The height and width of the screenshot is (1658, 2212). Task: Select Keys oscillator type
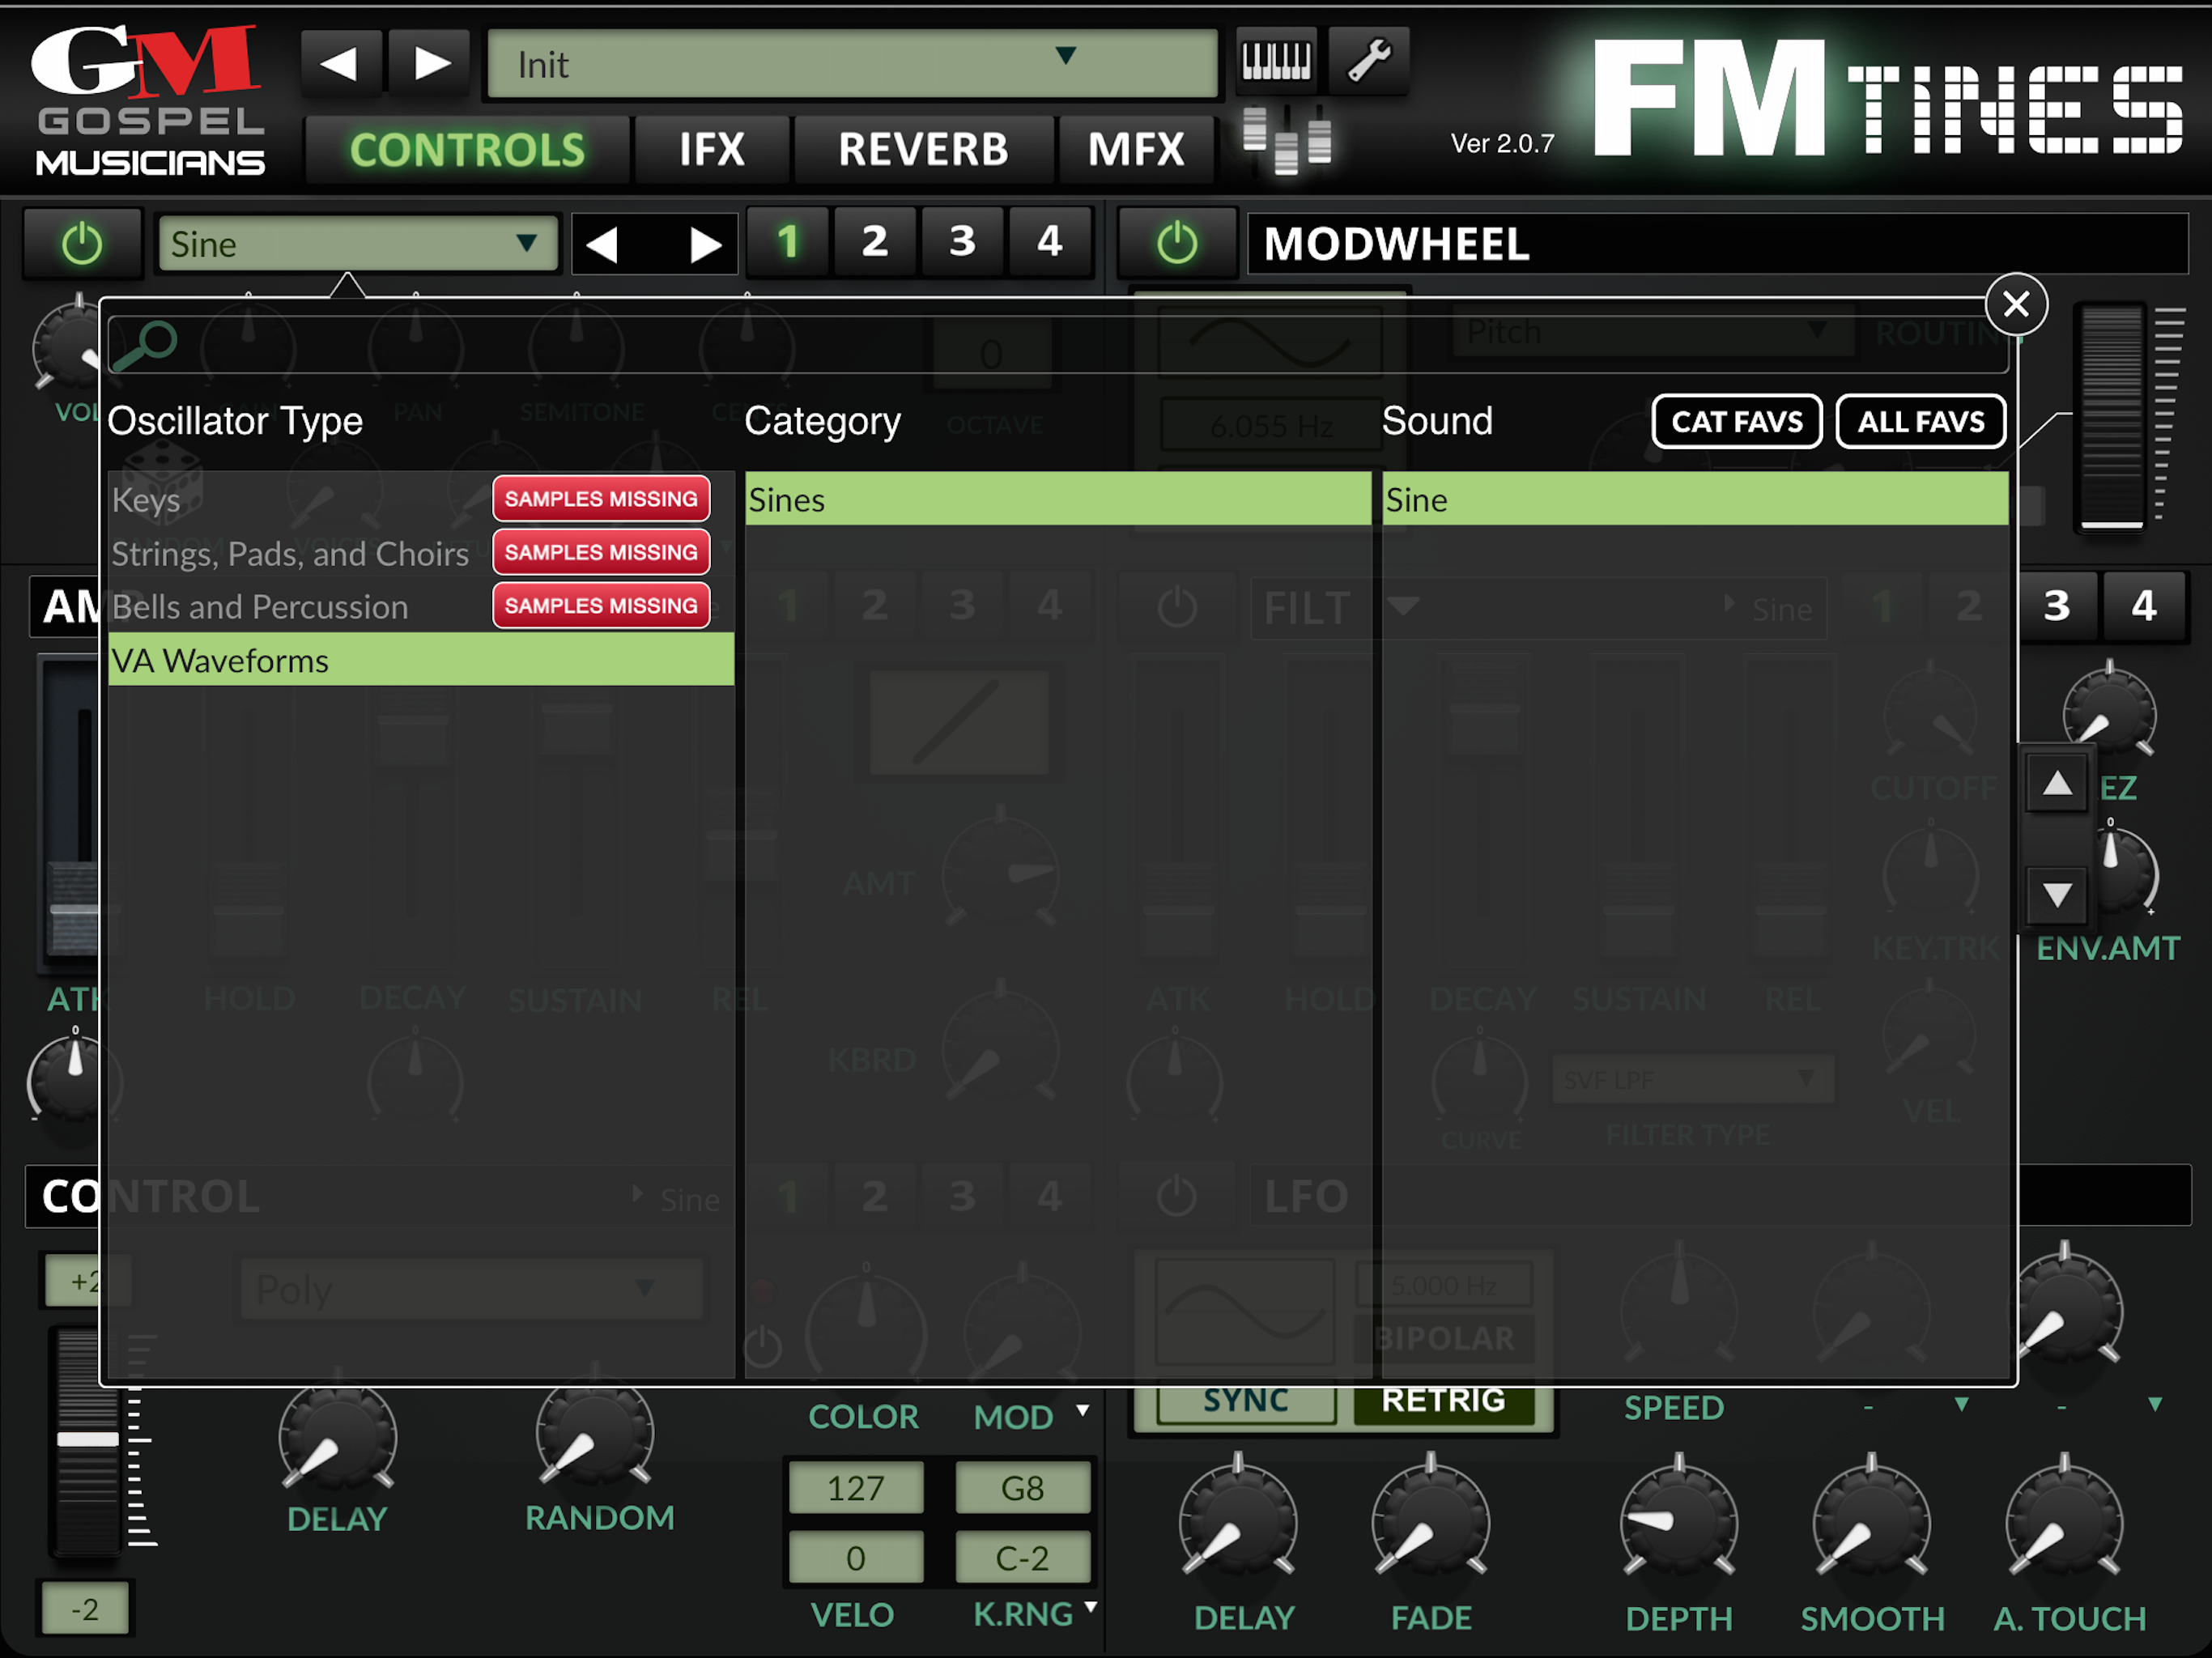[x=421, y=499]
